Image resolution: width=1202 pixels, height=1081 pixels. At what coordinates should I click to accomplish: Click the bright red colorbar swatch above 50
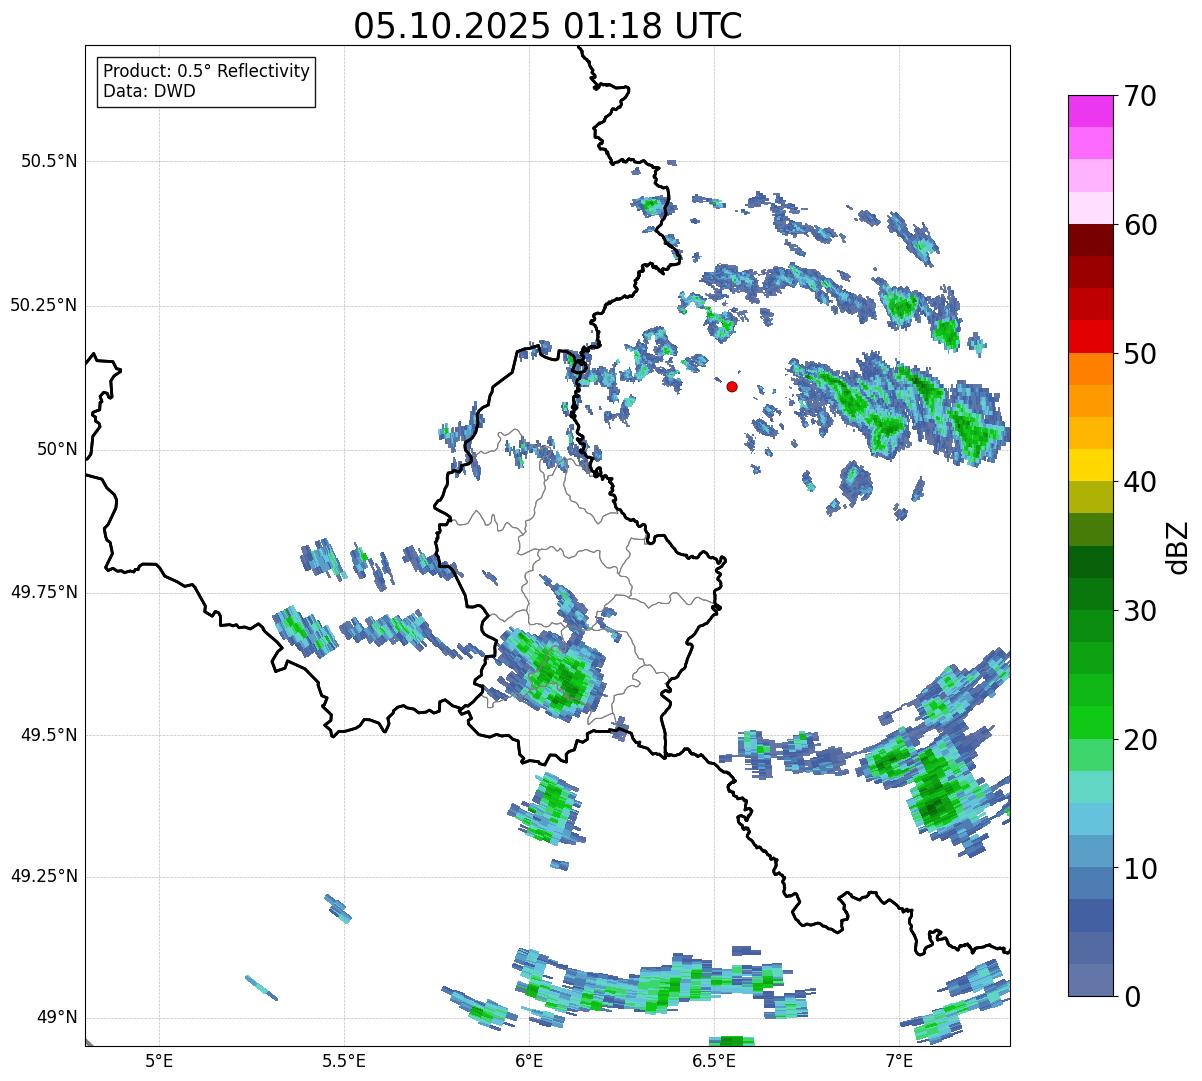pos(1090,336)
